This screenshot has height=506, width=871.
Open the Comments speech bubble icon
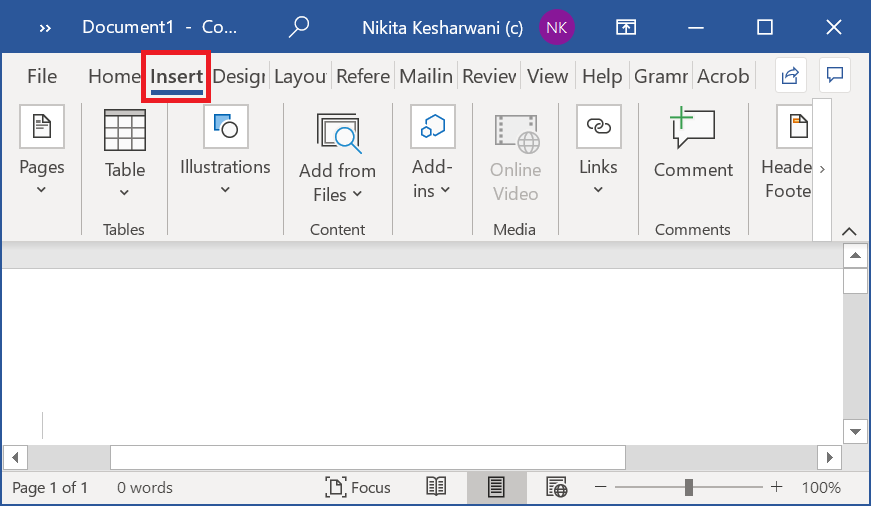click(835, 75)
